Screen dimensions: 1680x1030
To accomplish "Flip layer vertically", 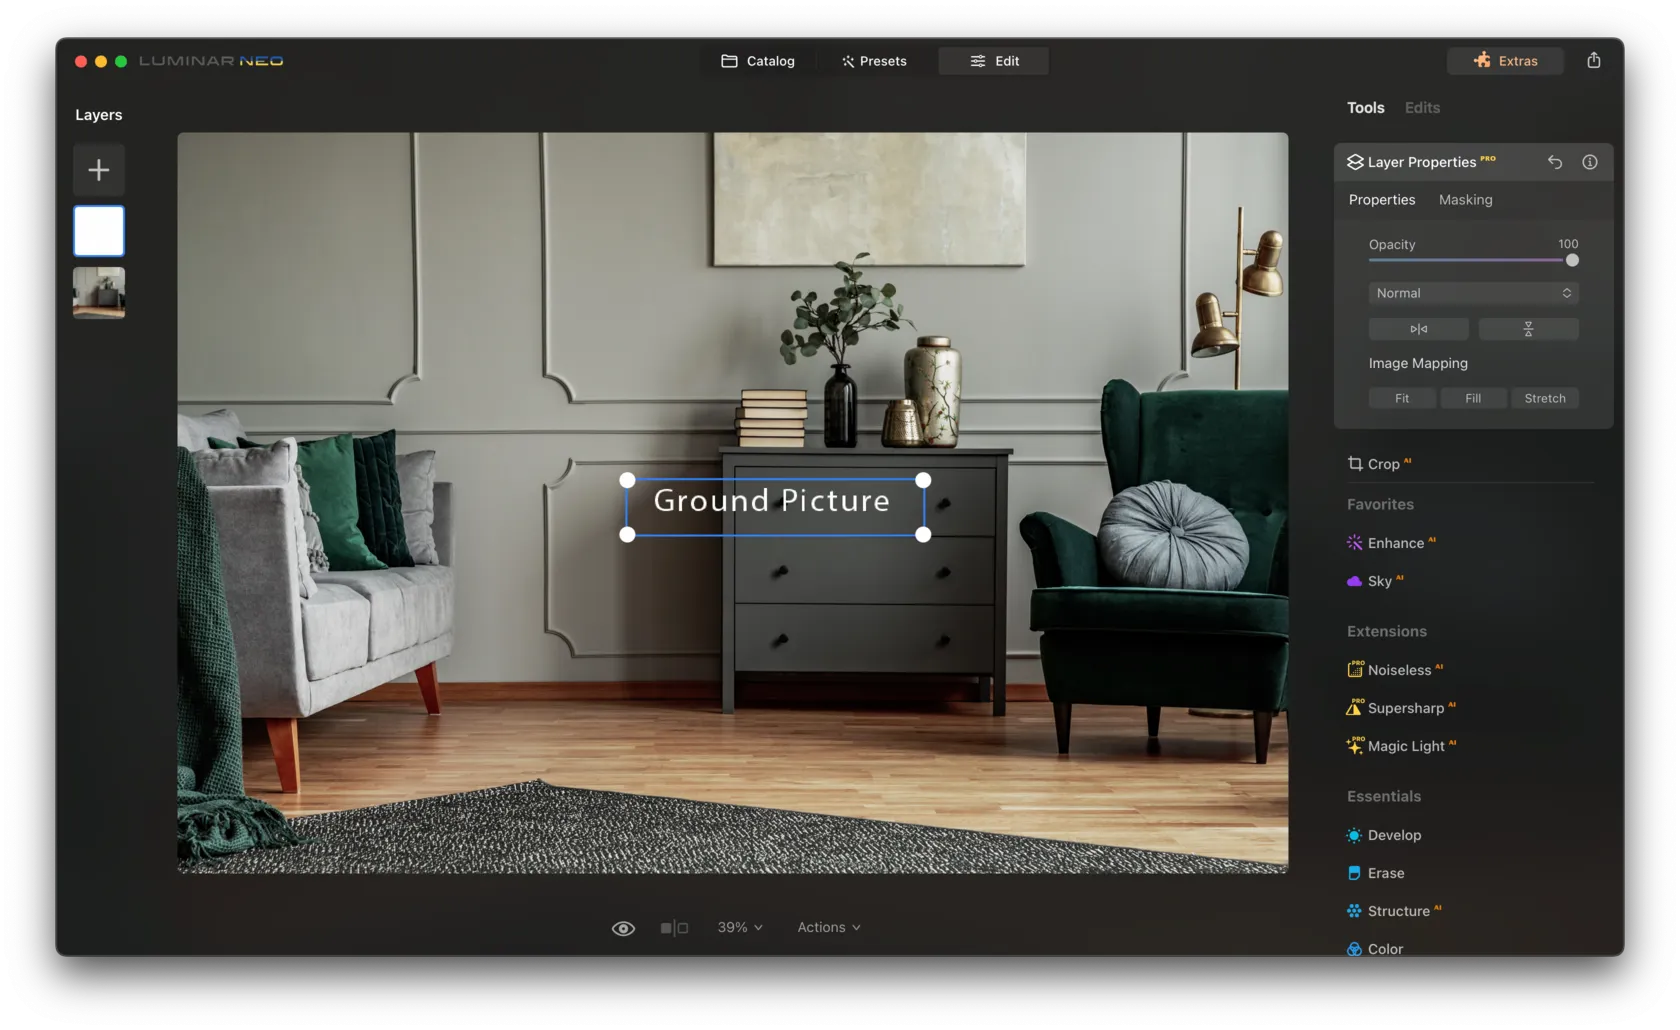I will (x=1528, y=329).
